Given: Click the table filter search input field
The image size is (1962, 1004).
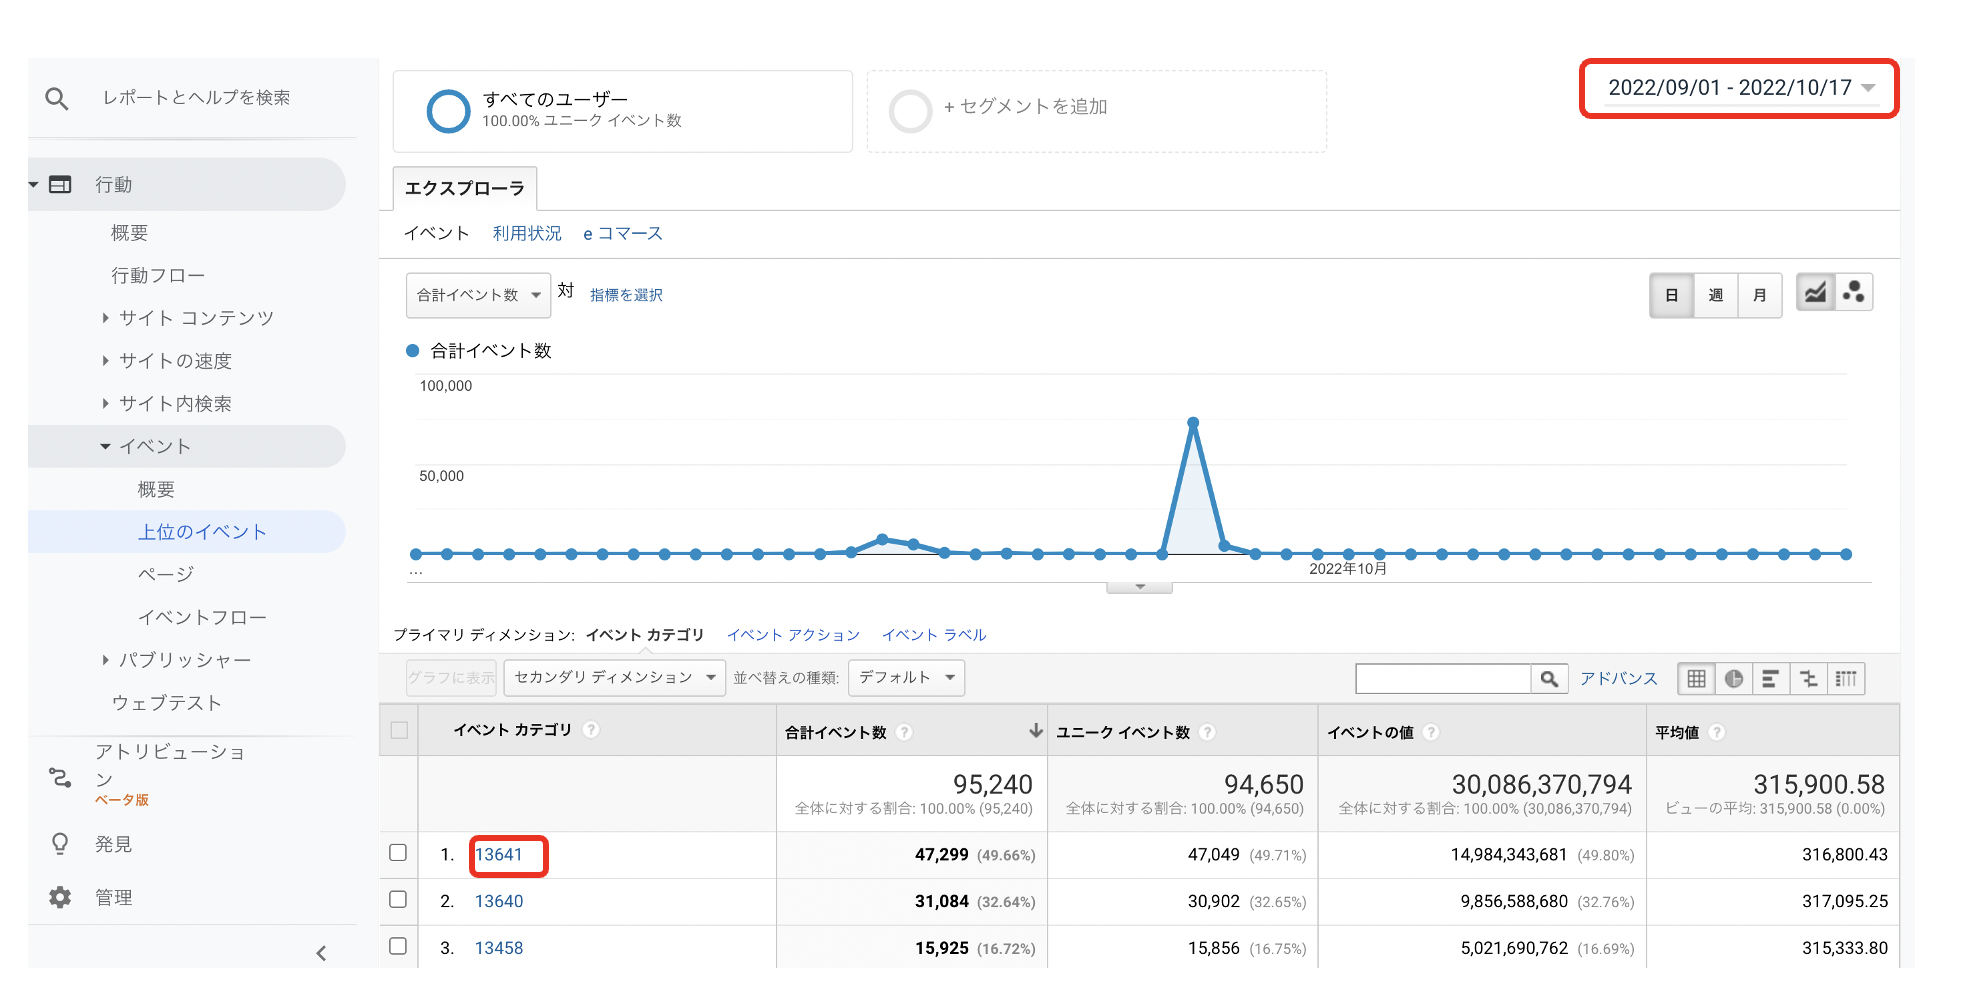Looking at the screenshot, I should 1442,679.
